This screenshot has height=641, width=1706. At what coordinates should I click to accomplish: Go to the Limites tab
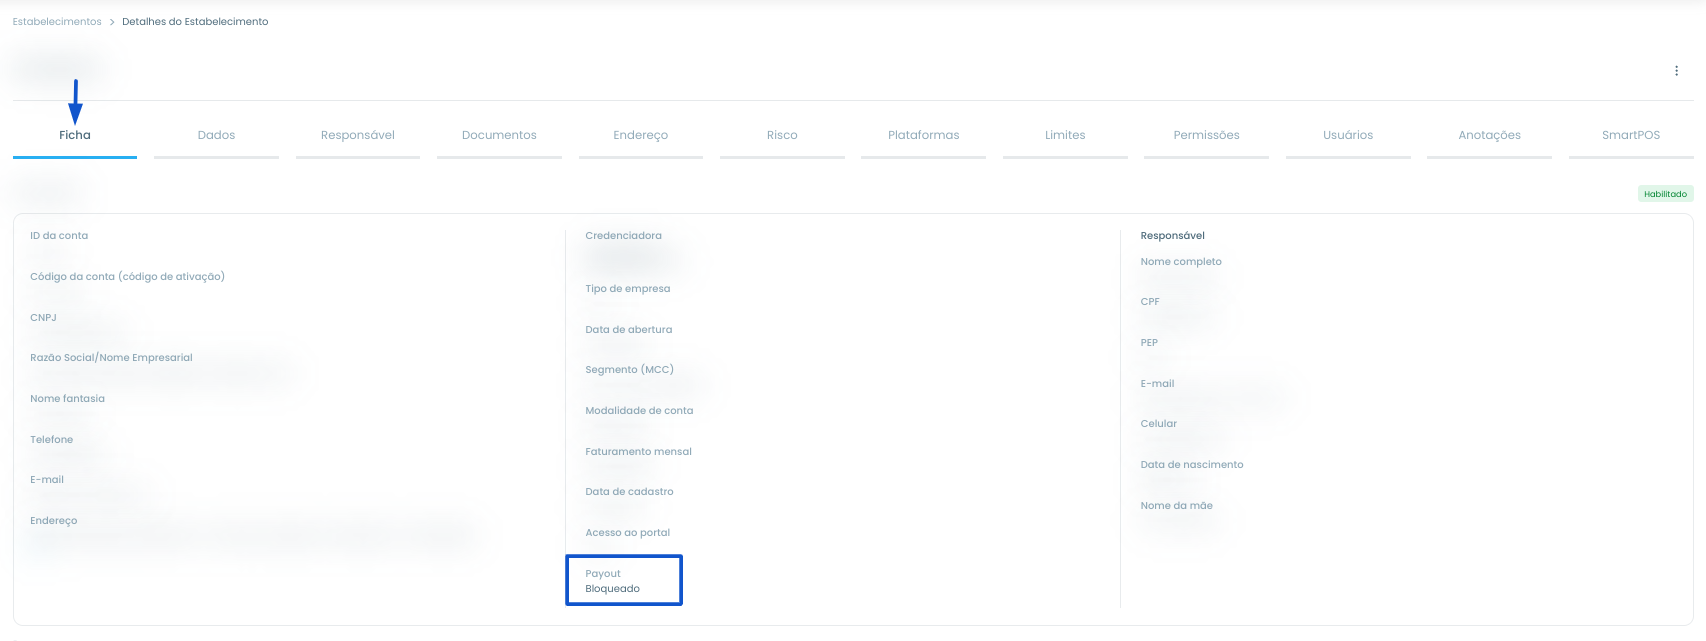click(x=1065, y=135)
